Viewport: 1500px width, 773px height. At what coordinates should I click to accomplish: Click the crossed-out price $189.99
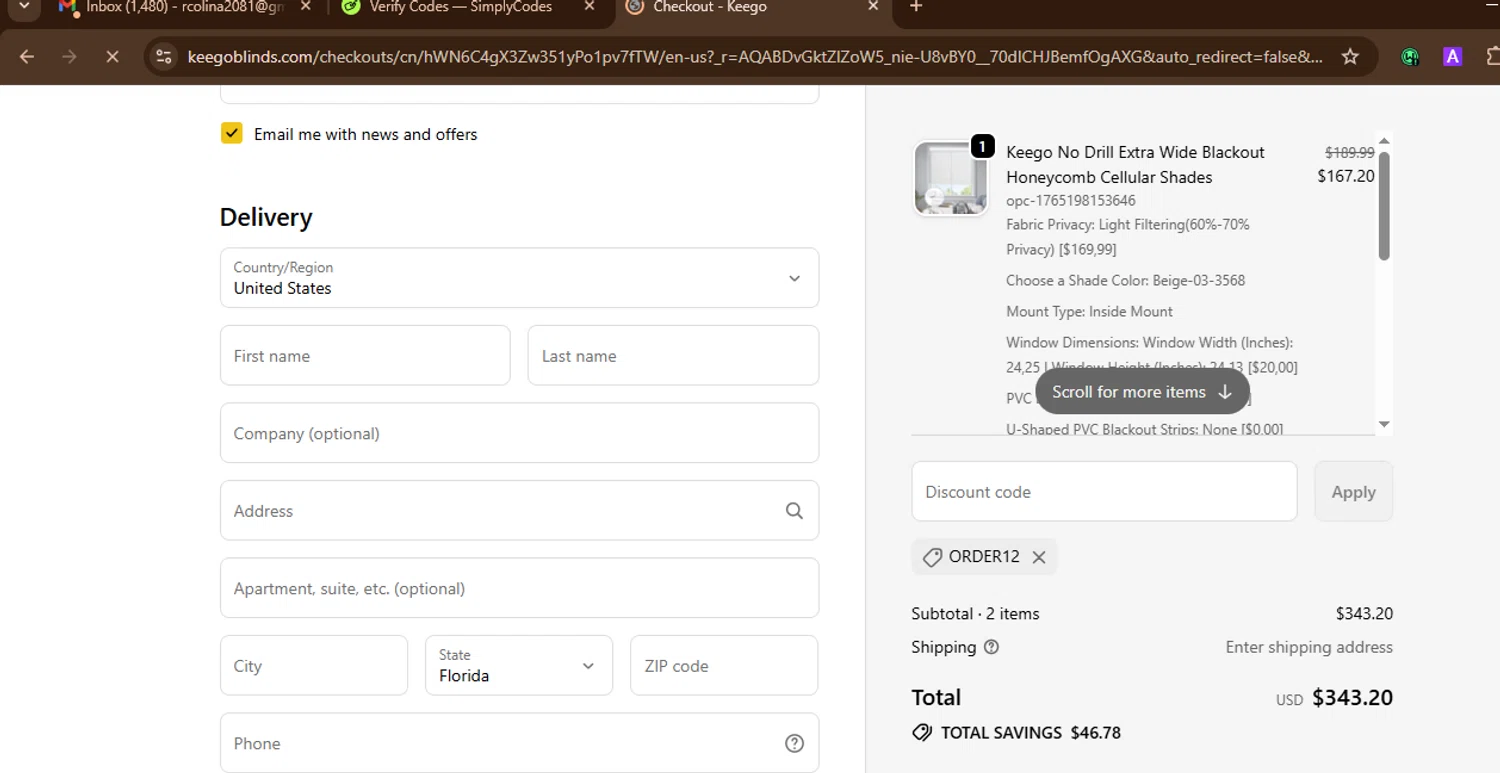click(x=1350, y=153)
